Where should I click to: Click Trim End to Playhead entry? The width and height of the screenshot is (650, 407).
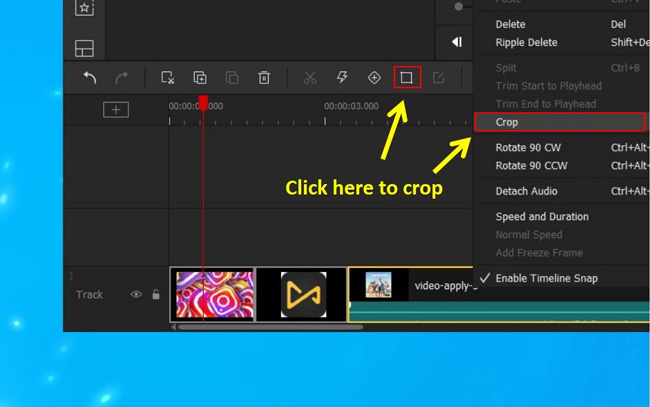(x=546, y=104)
